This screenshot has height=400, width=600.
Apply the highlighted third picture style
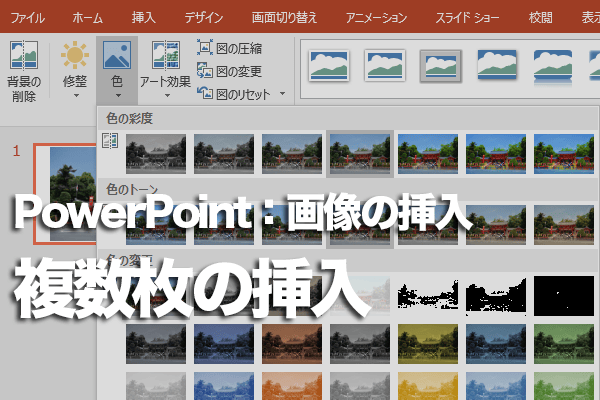click(x=441, y=66)
